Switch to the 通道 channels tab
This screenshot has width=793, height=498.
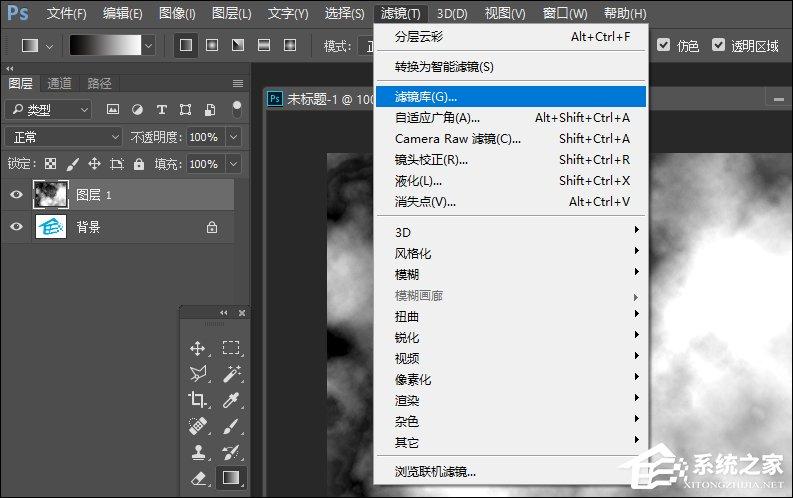(59, 83)
